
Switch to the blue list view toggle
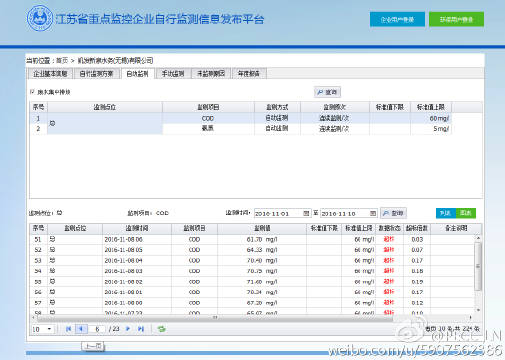(446, 213)
